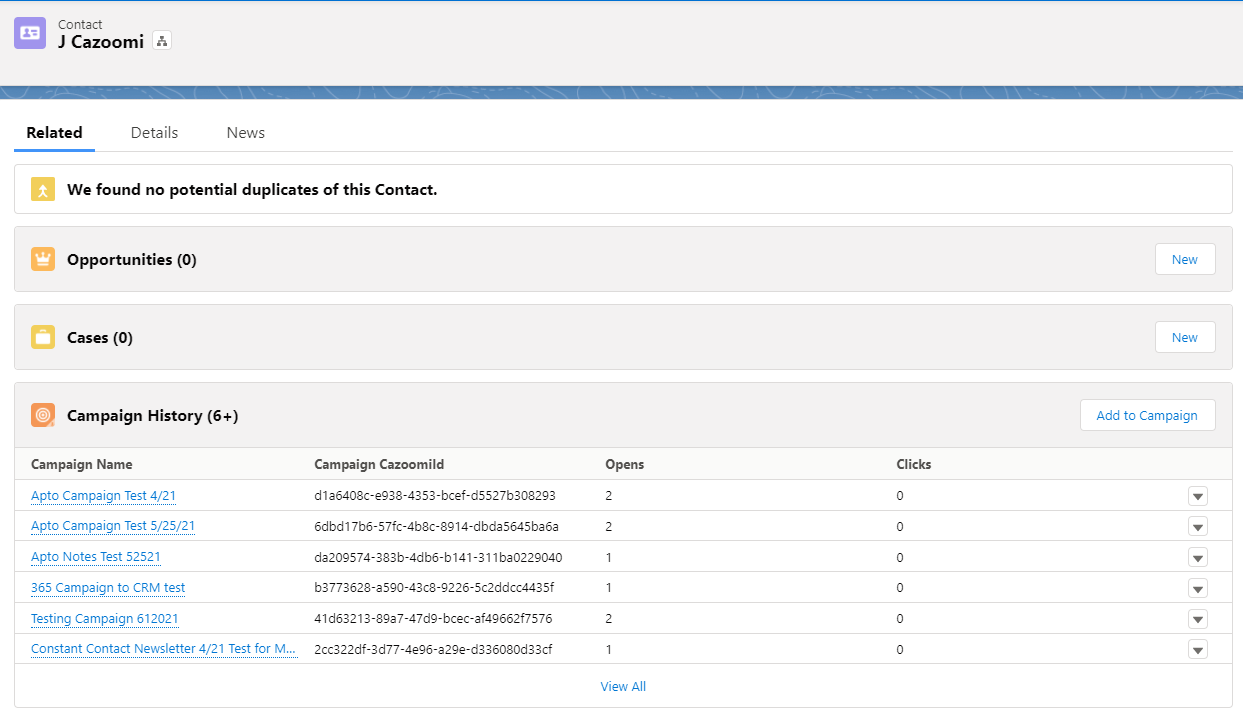This screenshot has width=1243, height=715.
Task: Click the no potential duplicates message
Action: tap(252, 189)
